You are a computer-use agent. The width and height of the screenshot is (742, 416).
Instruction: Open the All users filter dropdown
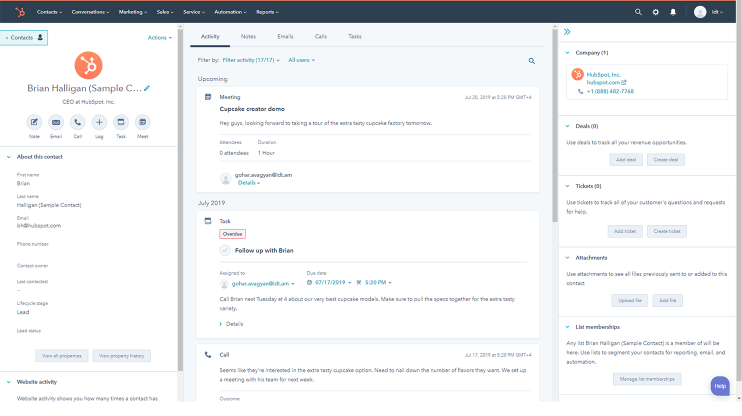tap(301, 60)
